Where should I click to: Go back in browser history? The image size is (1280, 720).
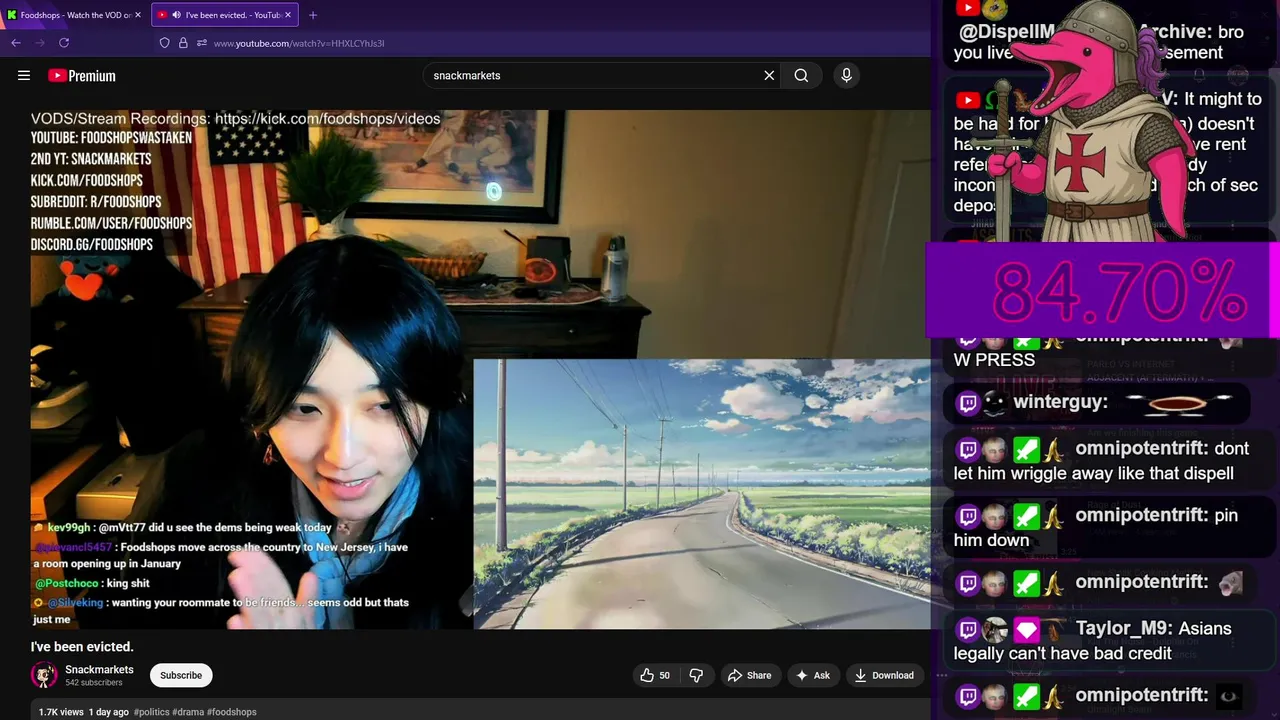click(x=16, y=43)
